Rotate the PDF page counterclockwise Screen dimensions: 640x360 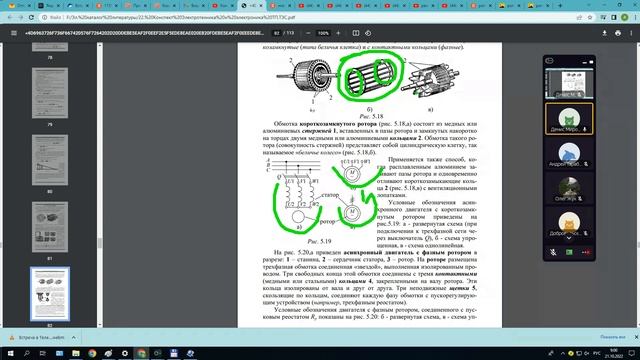click(368, 33)
